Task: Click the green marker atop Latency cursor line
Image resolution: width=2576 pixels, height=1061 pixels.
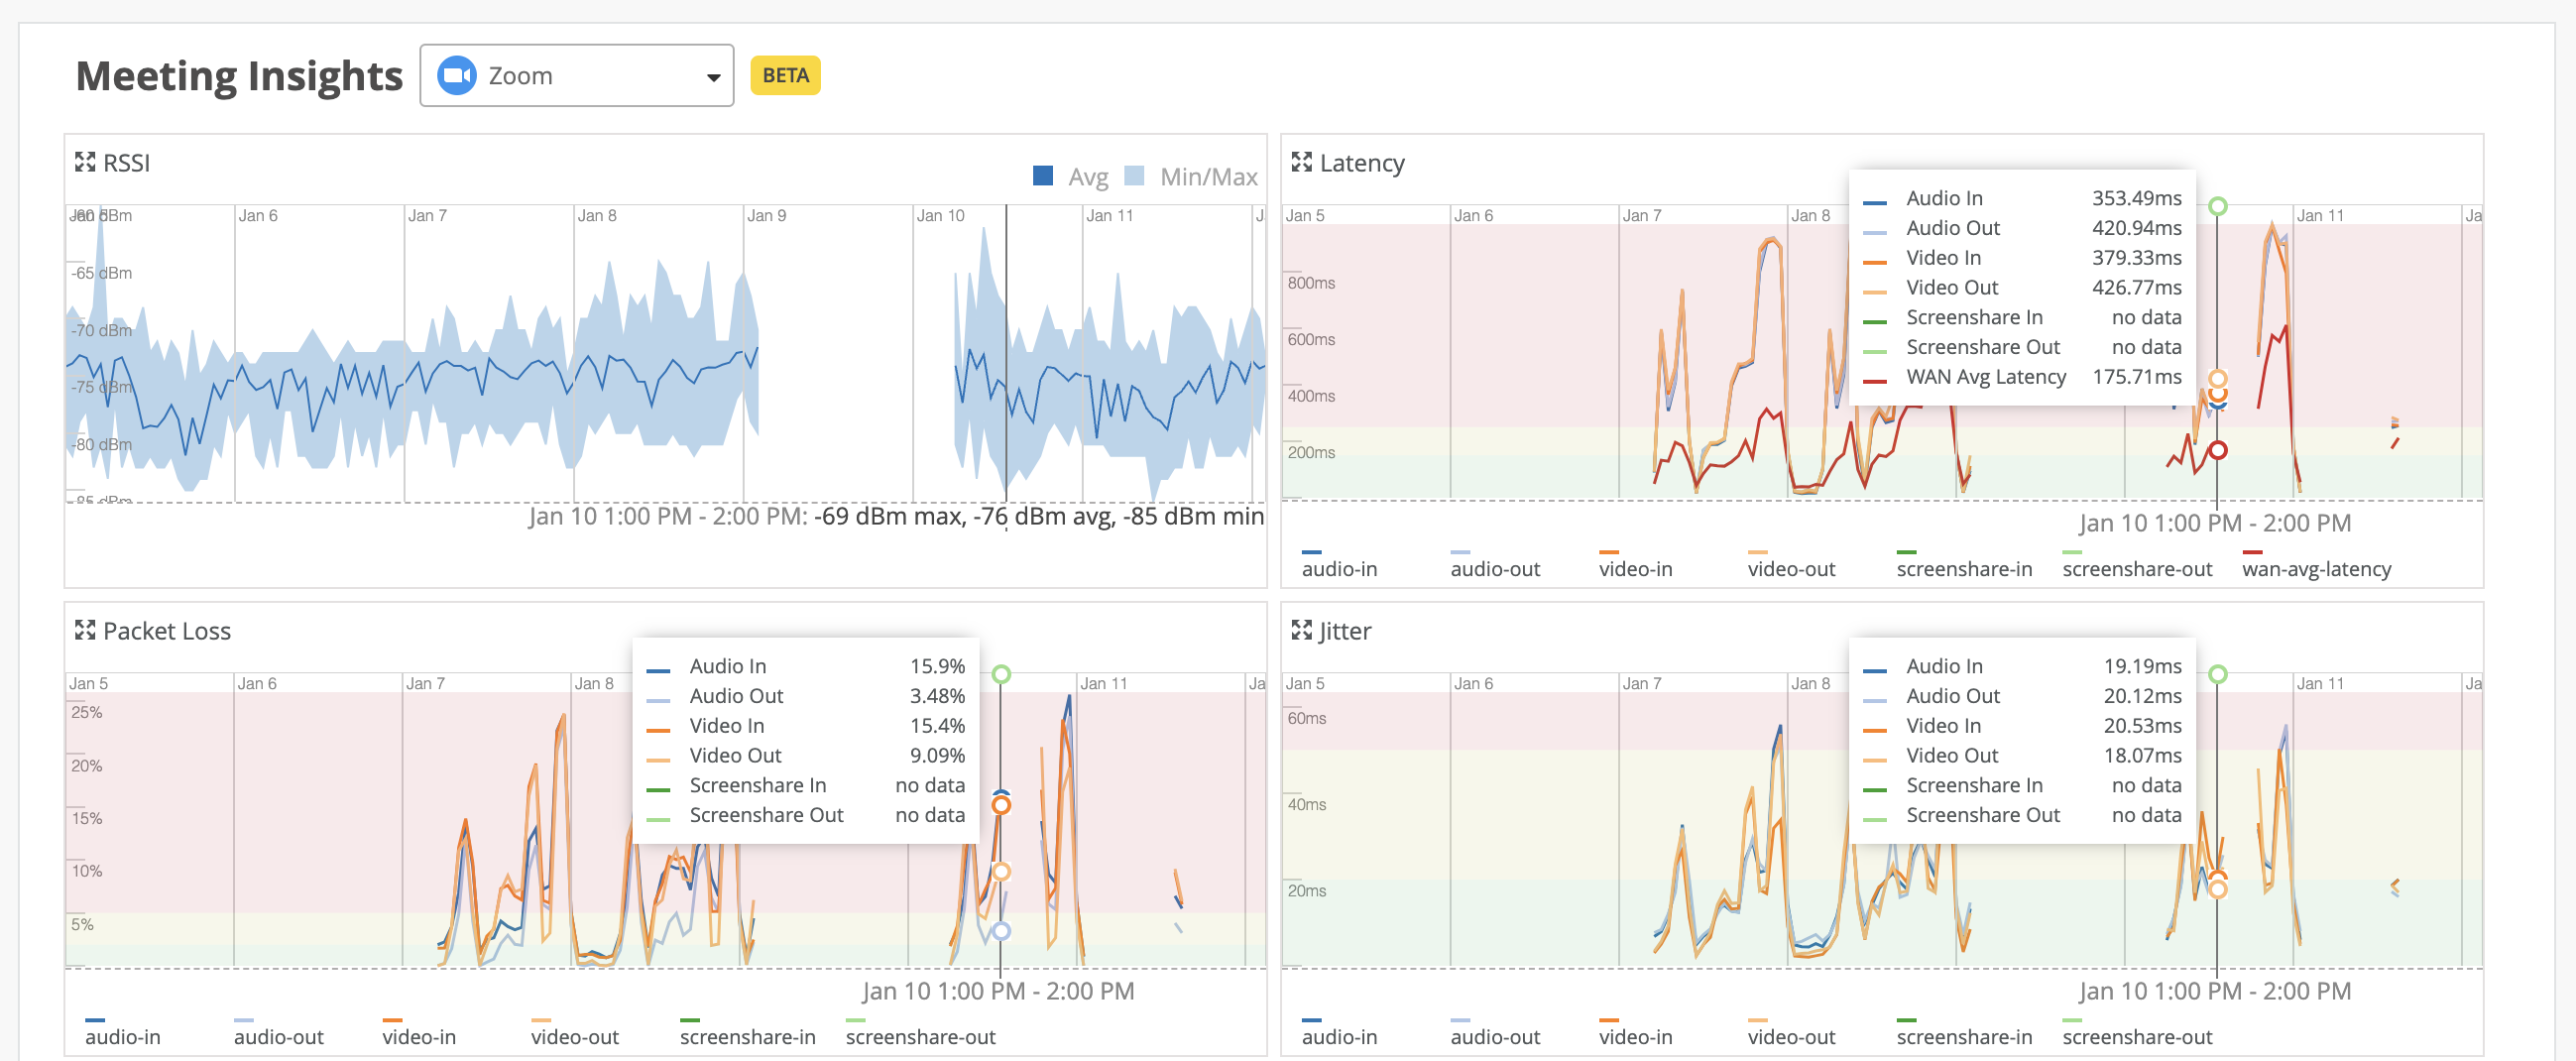Action: pyautogui.click(x=2217, y=206)
